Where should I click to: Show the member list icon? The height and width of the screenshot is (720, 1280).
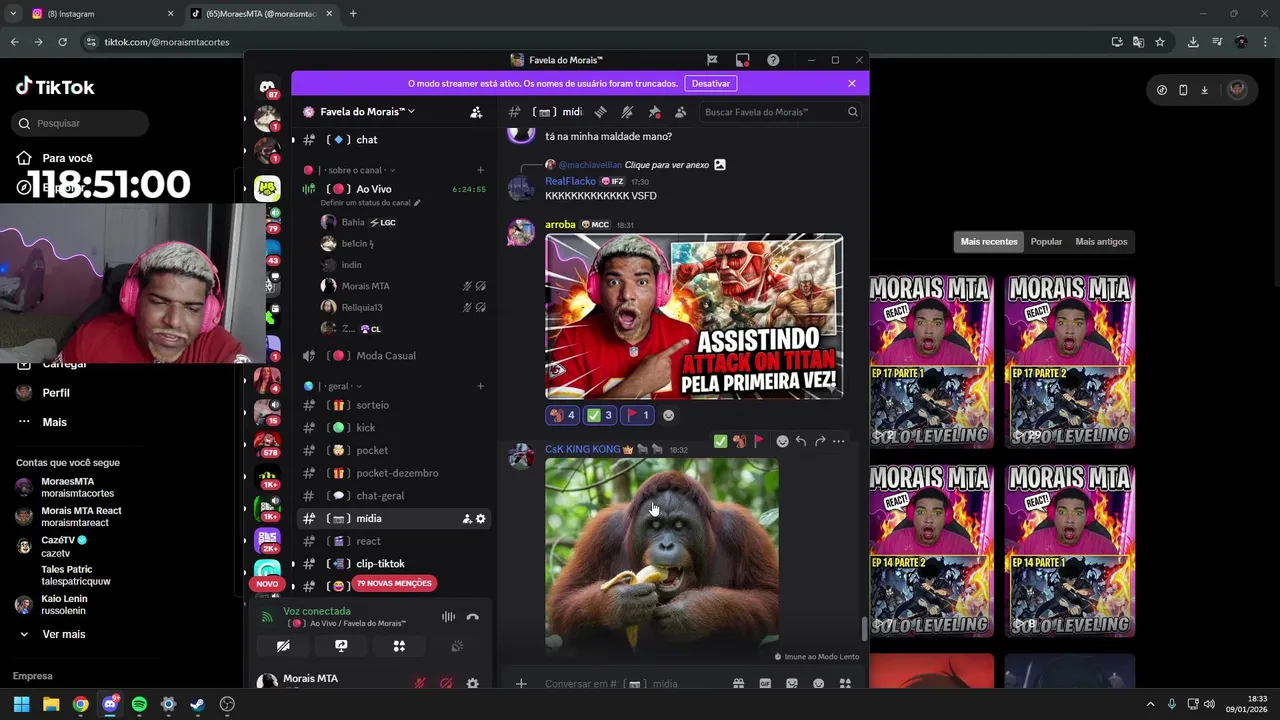681,112
